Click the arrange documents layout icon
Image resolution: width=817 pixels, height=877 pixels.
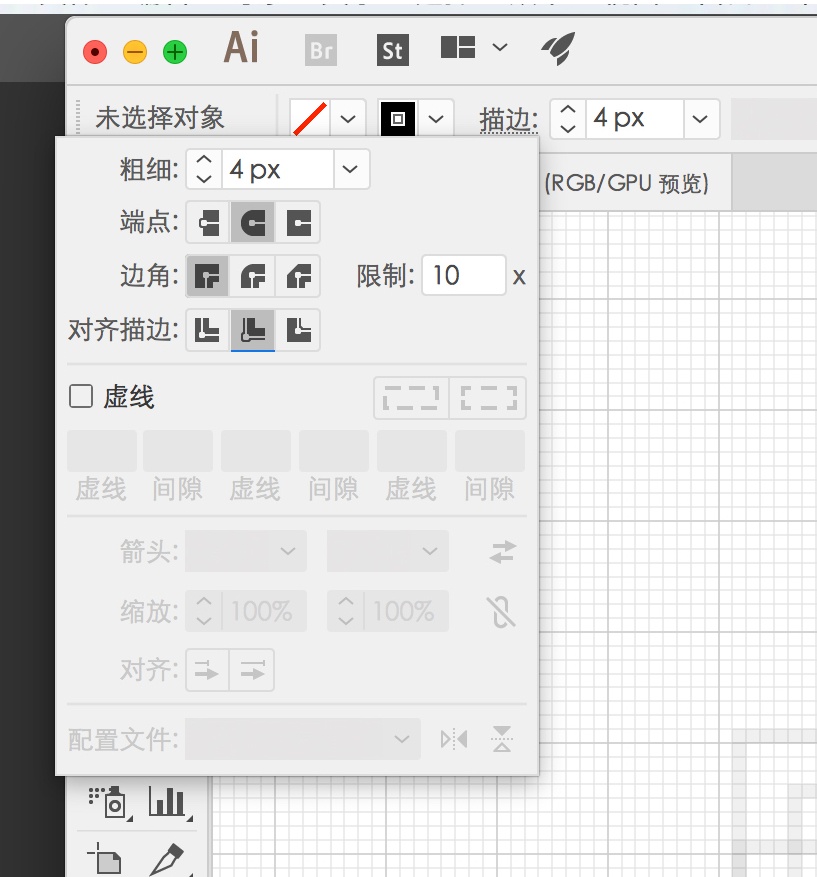(x=458, y=48)
